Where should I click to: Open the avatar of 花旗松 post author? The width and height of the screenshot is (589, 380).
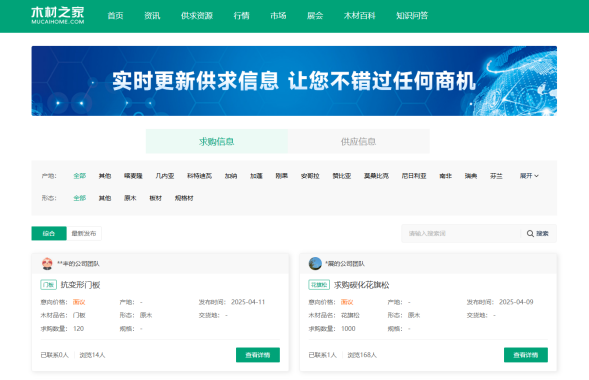(315, 264)
